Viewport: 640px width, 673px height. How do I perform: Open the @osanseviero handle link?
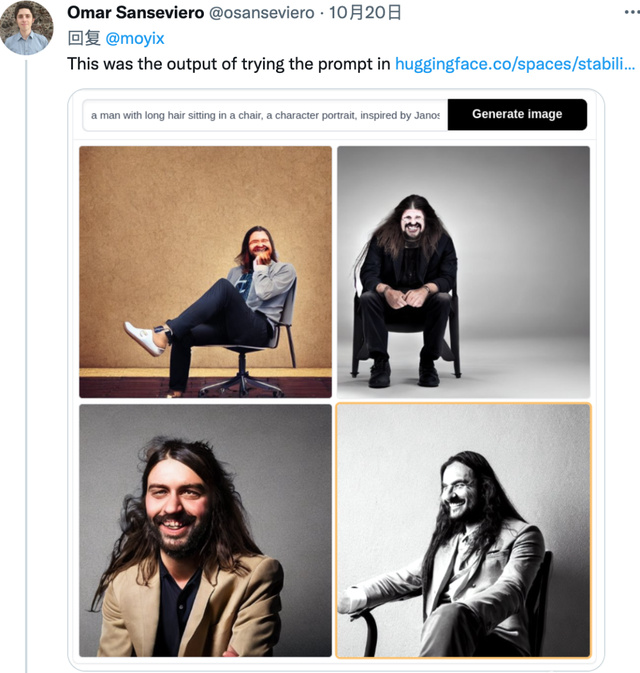click(x=260, y=13)
